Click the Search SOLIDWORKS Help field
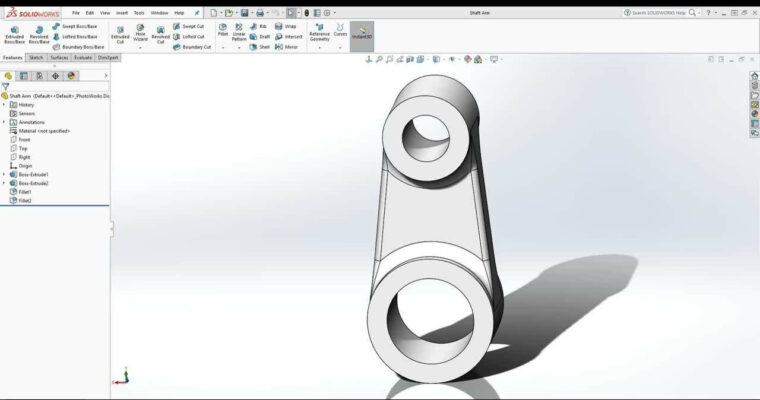 [x=658, y=13]
